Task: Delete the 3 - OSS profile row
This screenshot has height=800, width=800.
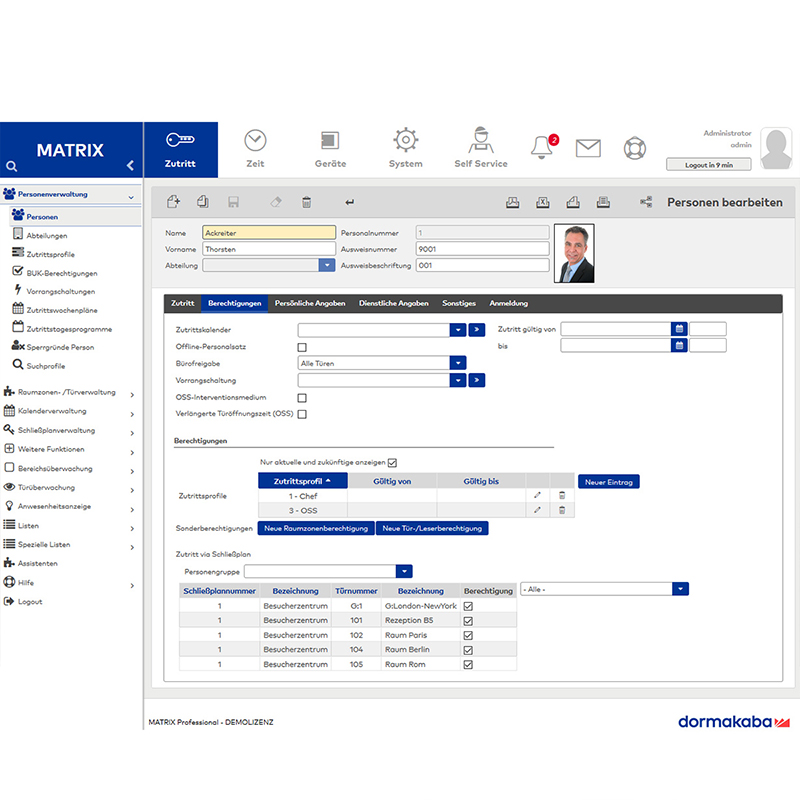Action: (562, 510)
